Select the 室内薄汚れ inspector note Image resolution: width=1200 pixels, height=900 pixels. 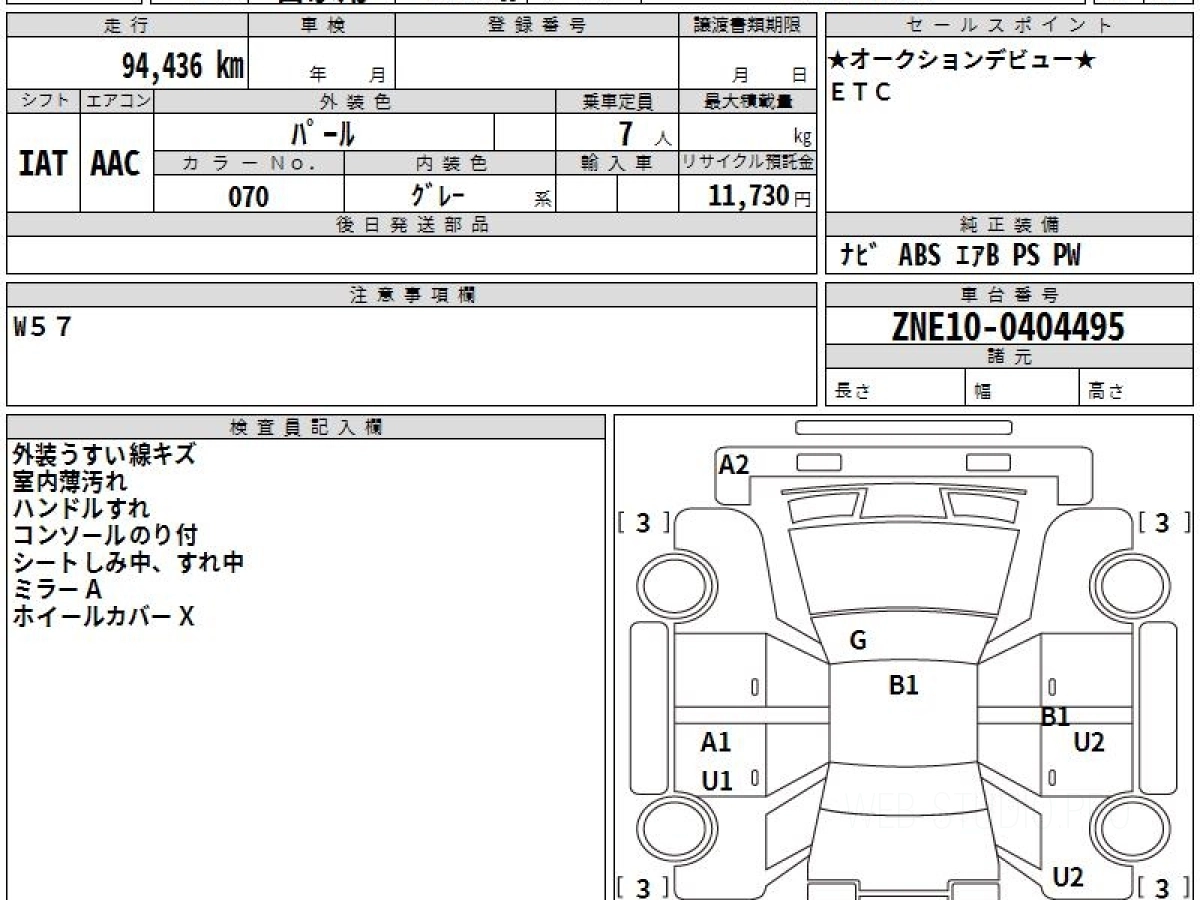(70, 481)
